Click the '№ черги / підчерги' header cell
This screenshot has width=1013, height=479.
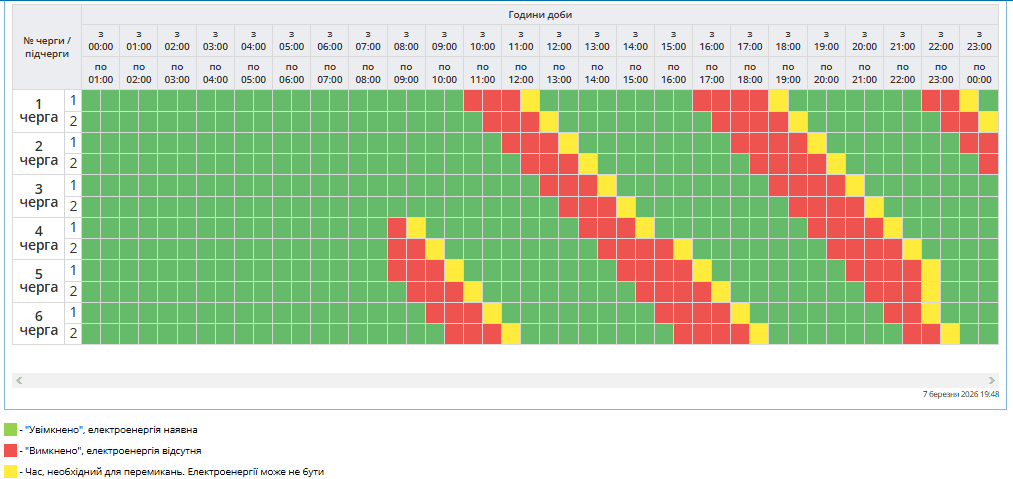click(47, 46)
